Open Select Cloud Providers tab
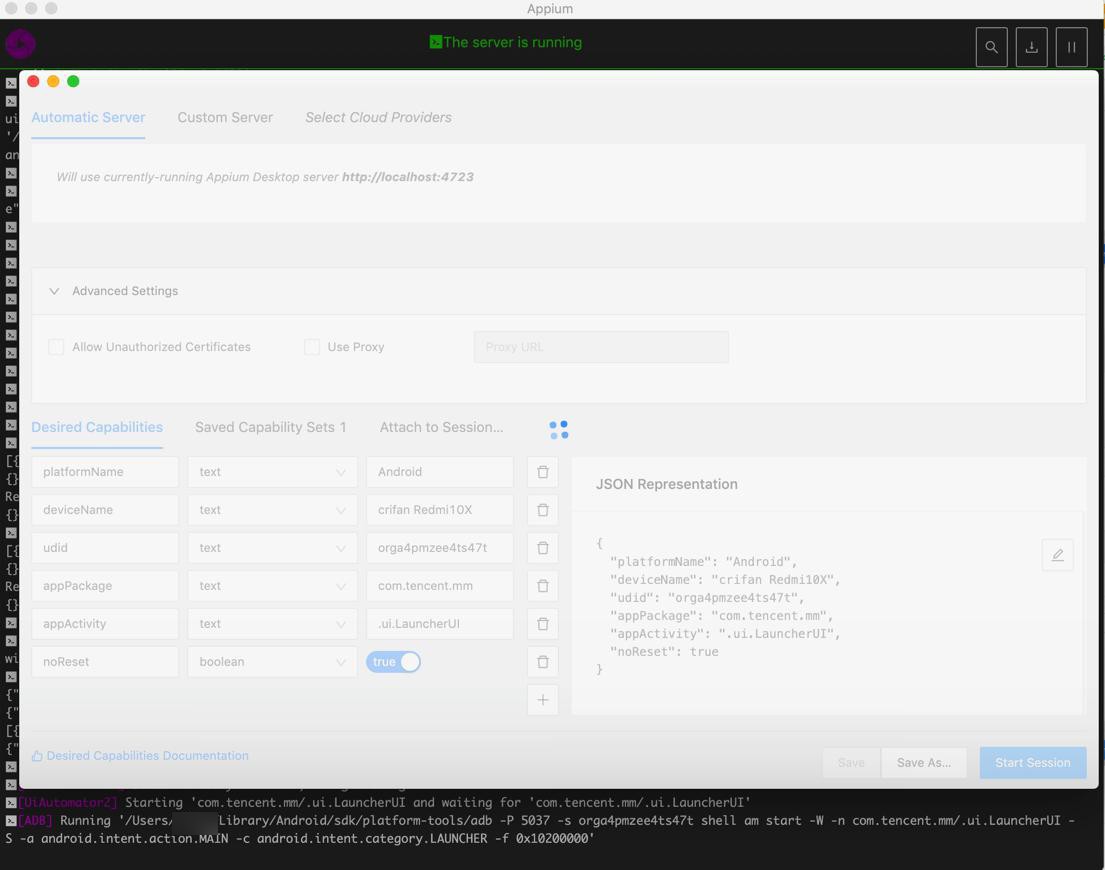1105x870 pixels. click(x=378, y=118)
